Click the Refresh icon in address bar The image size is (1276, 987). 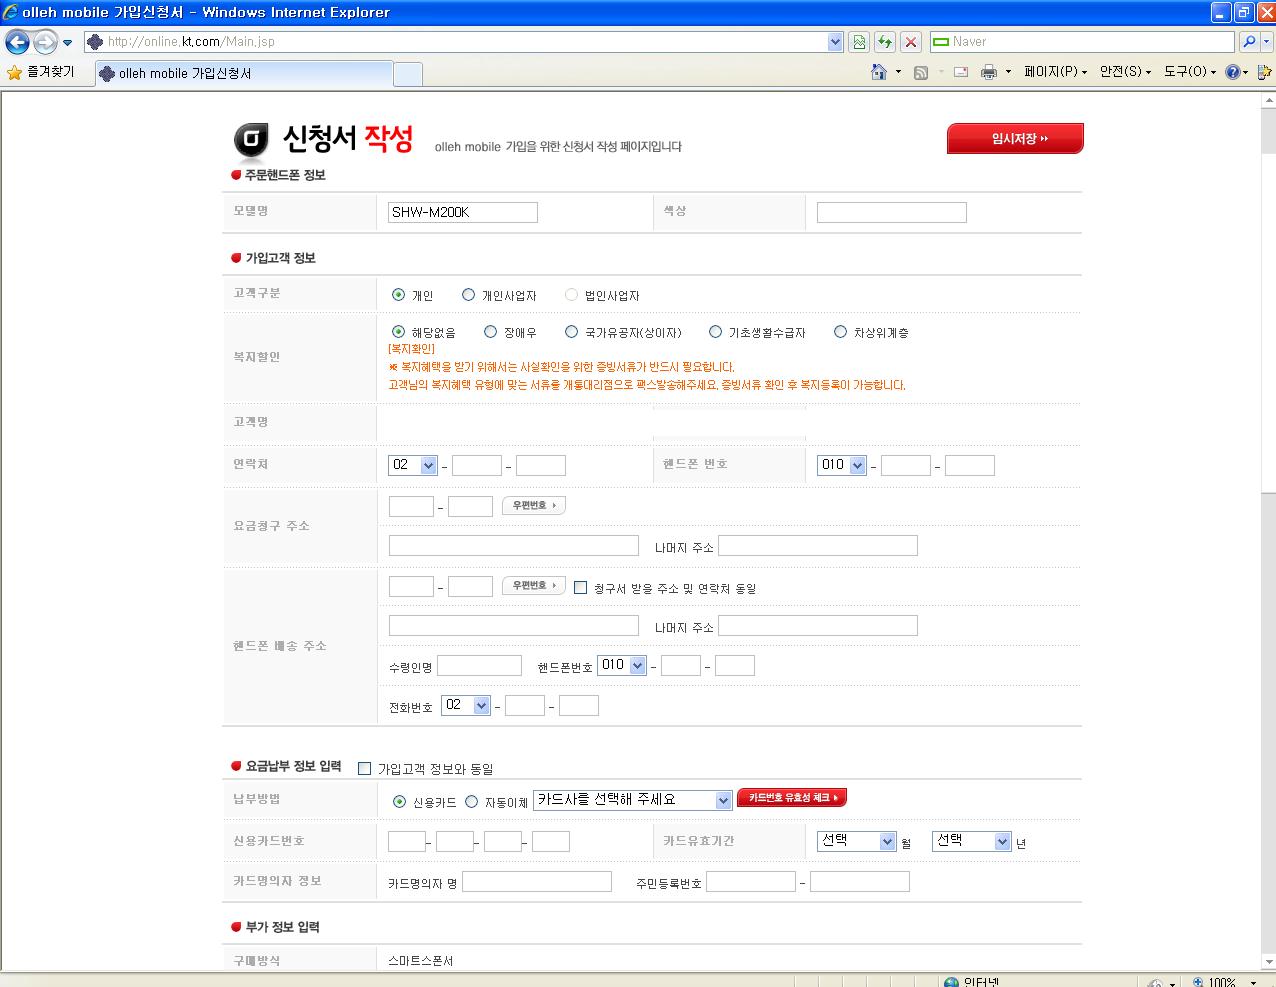click(x=884, y=42)
